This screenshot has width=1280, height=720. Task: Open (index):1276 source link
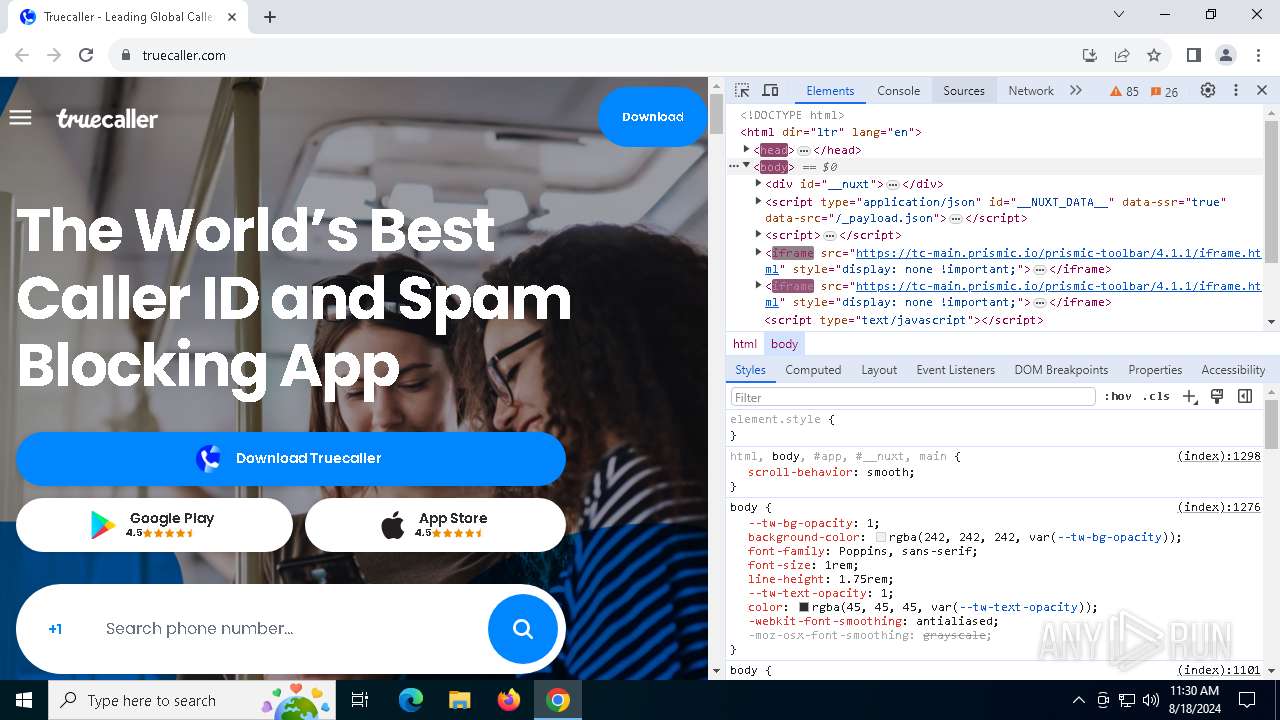point(1219,507)
